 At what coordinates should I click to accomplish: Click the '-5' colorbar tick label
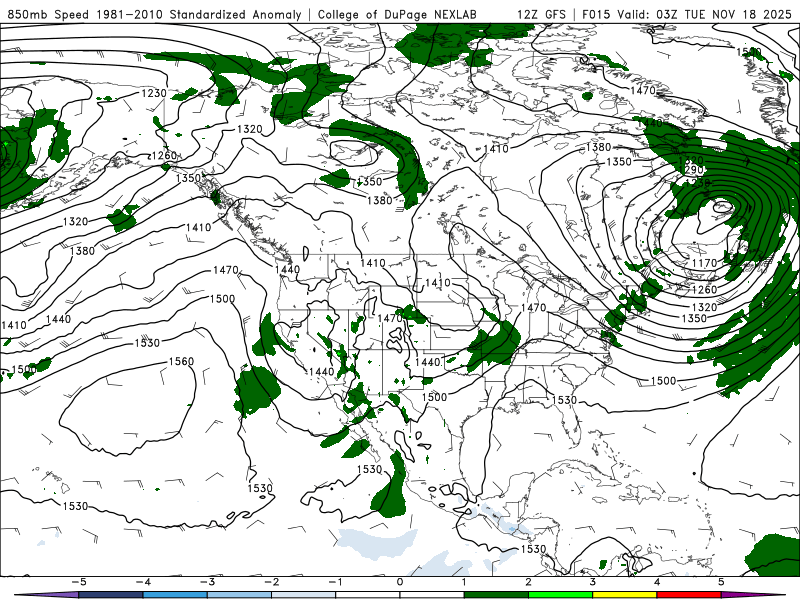point(79,582)
